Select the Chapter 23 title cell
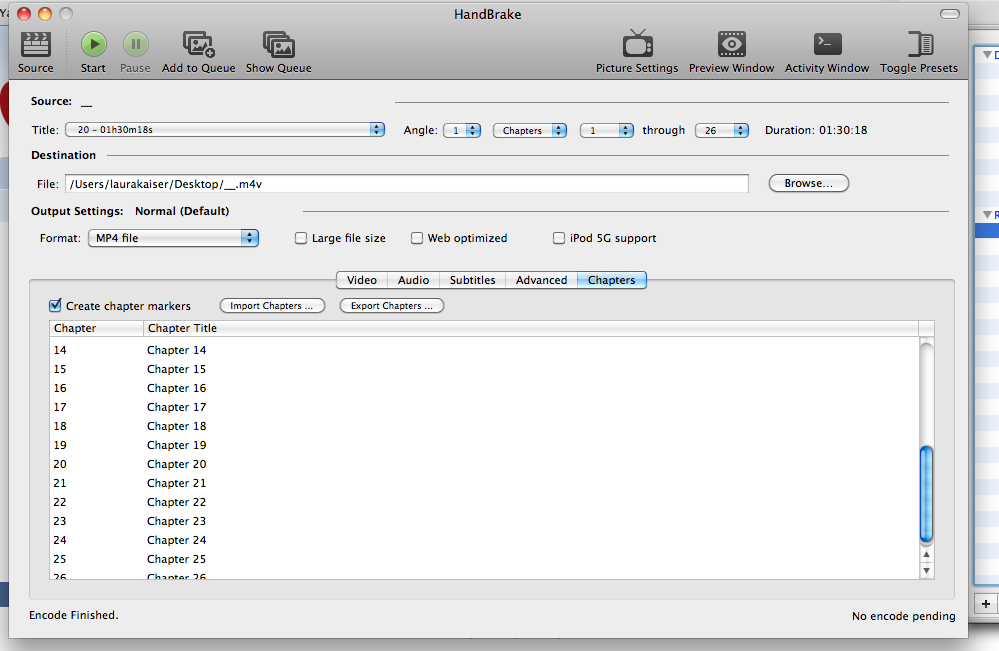Image resolution: width=999 pixels, height=651 pixels. pos(176,521)
